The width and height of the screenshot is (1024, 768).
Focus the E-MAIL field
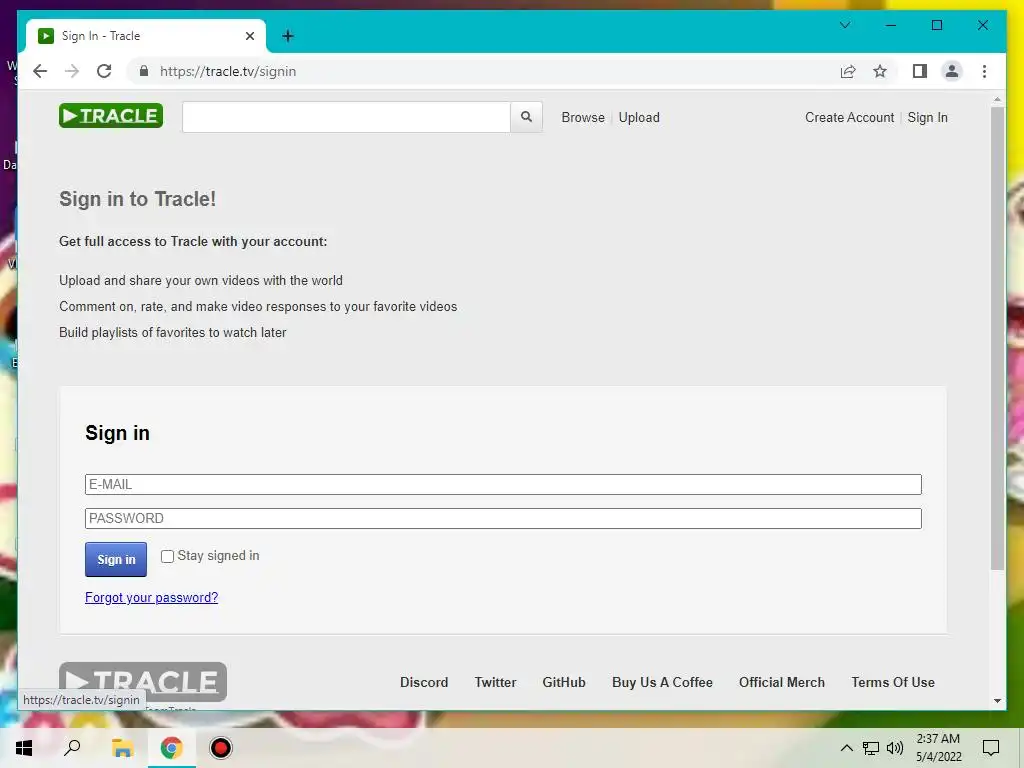coord(503,485)
